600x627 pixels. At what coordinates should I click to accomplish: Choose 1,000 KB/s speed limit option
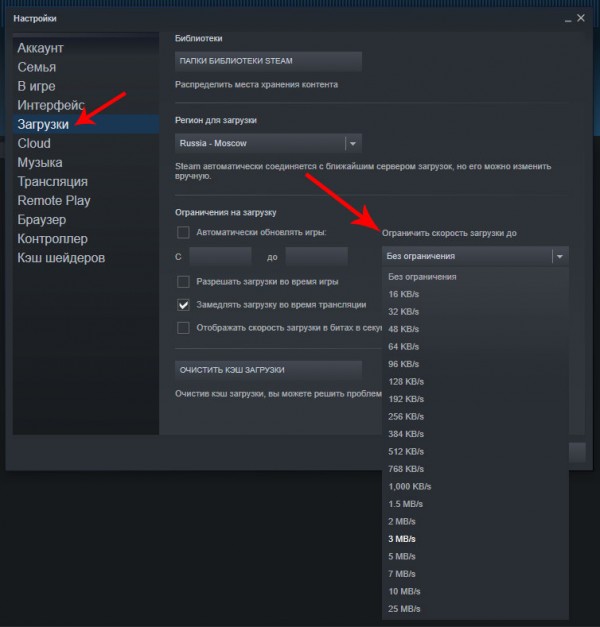[475, 487]
